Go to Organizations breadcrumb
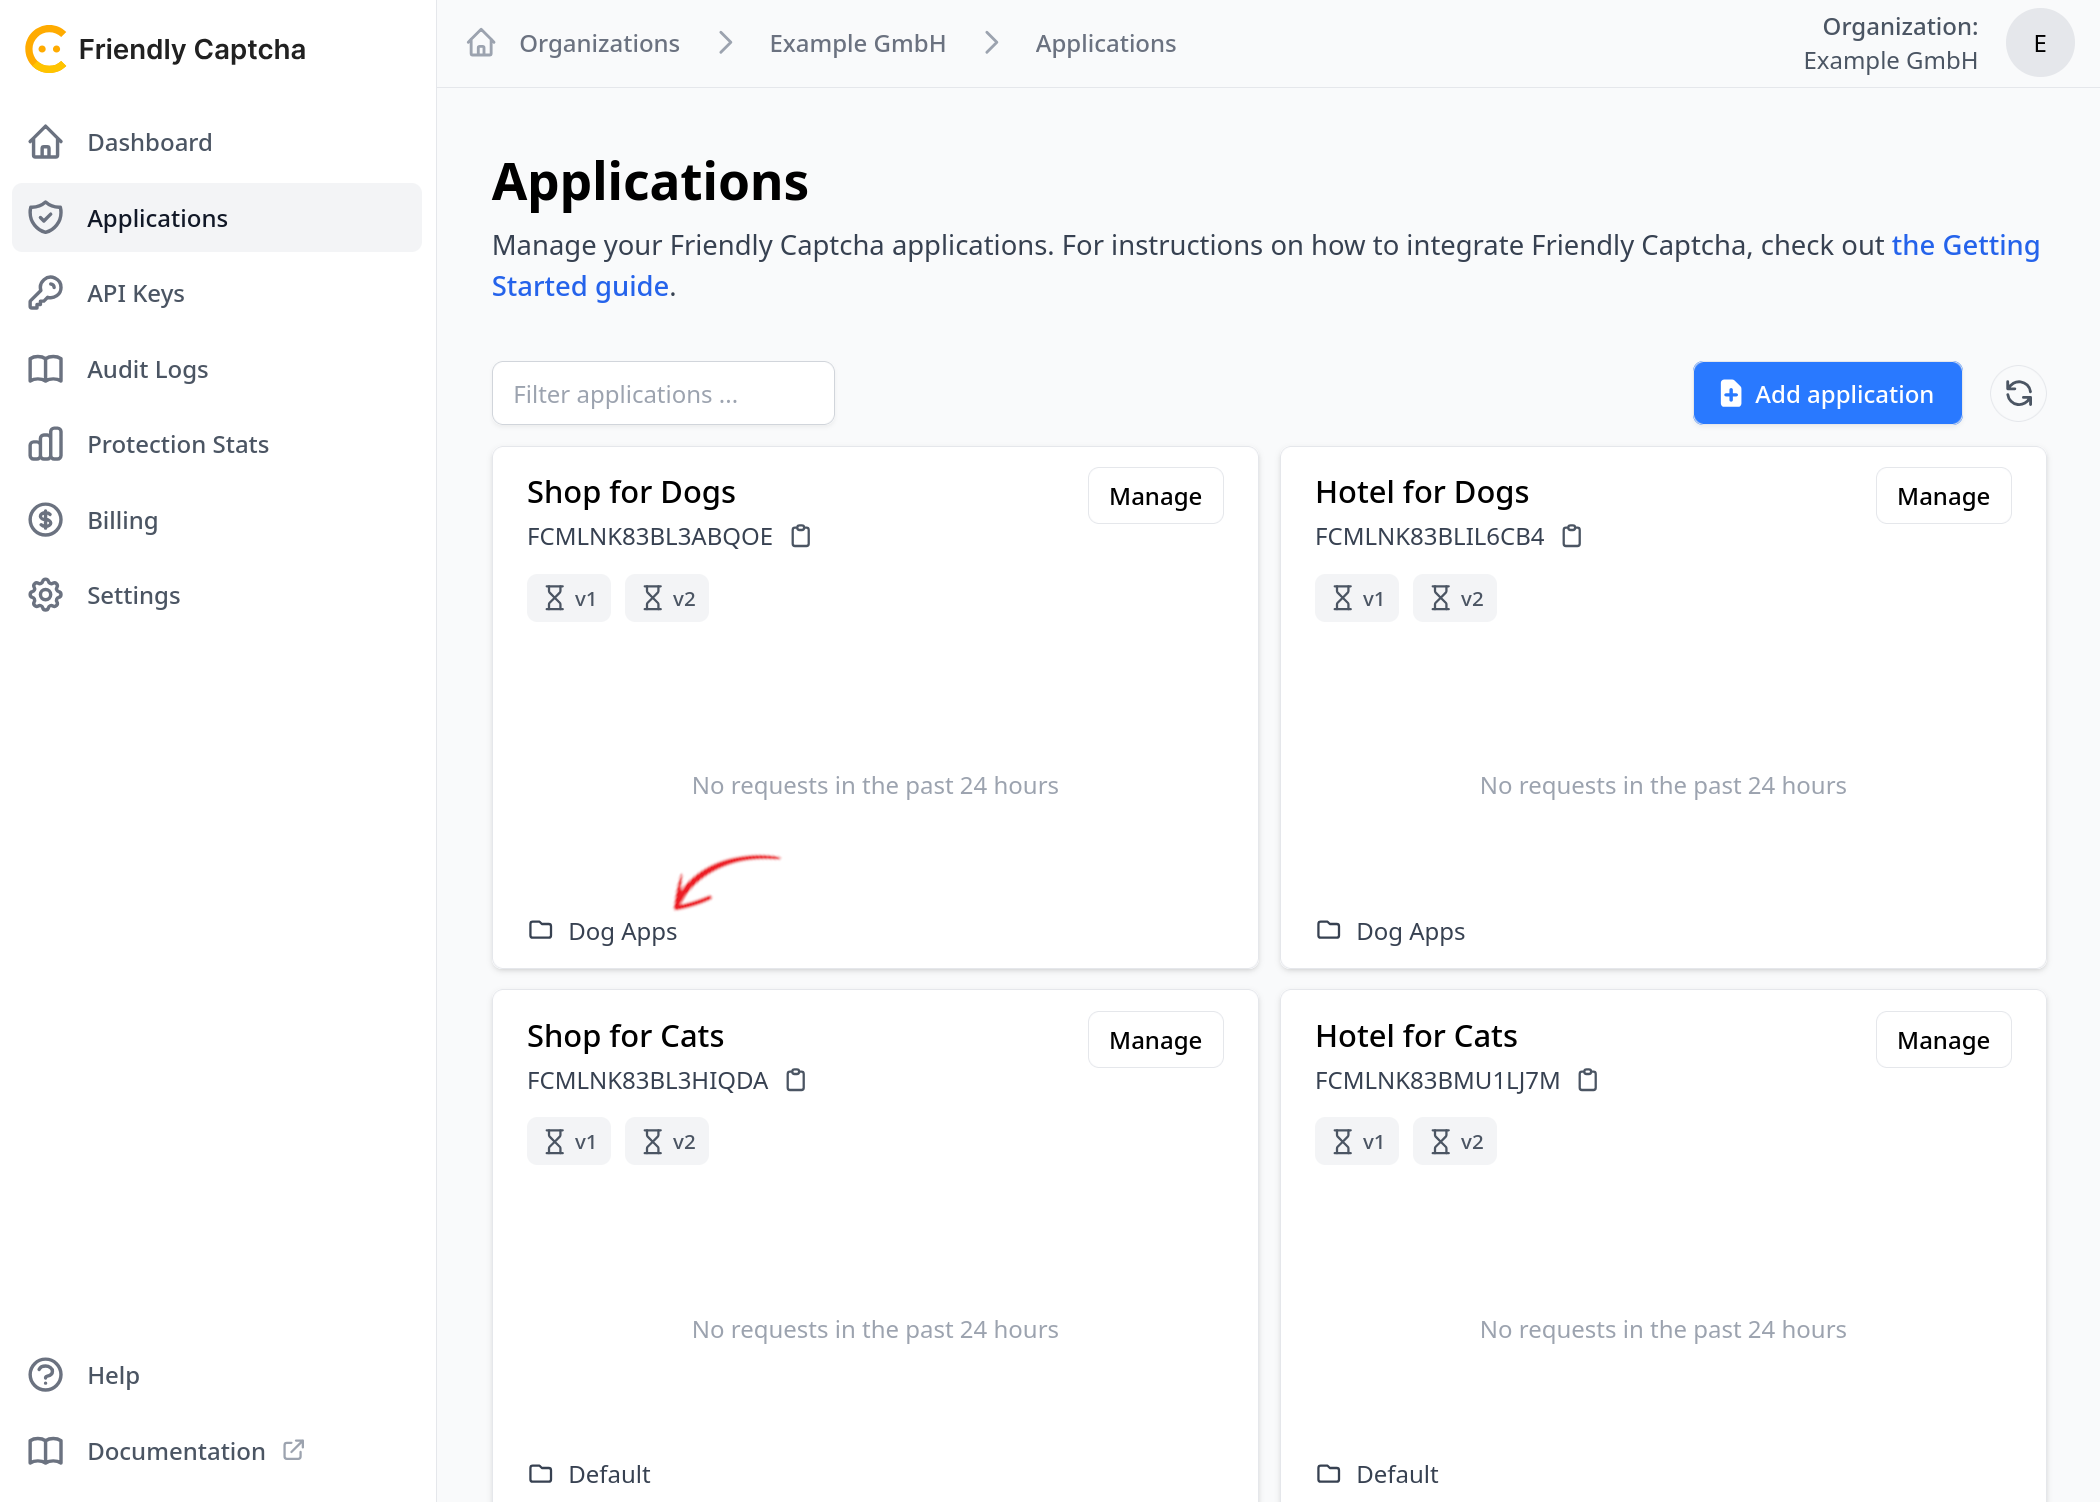This screenshot has width=2100, height=1502. point(599,43)
